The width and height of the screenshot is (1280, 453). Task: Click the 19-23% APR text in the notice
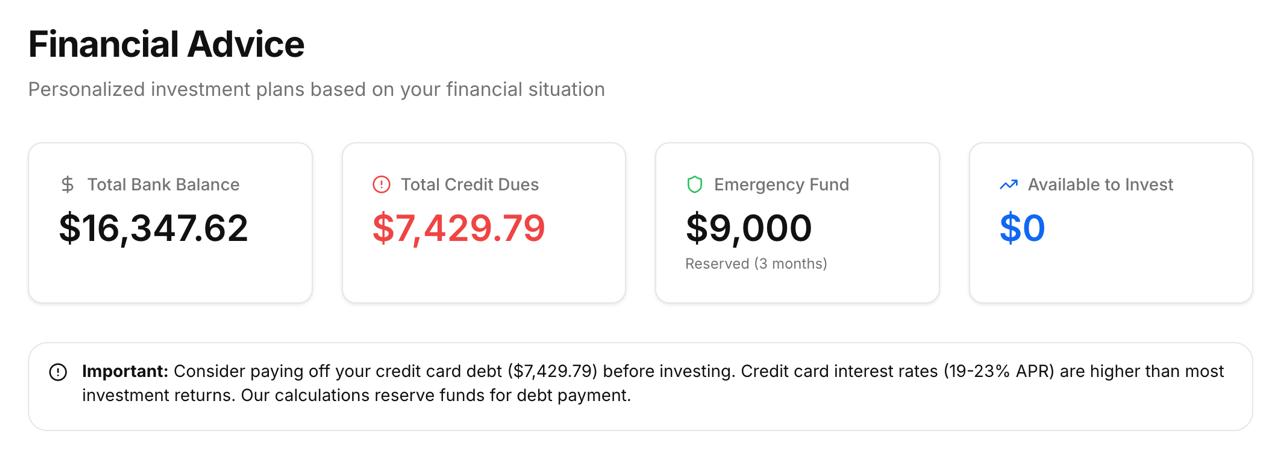pyautogui.click(x=1000, y=371)
